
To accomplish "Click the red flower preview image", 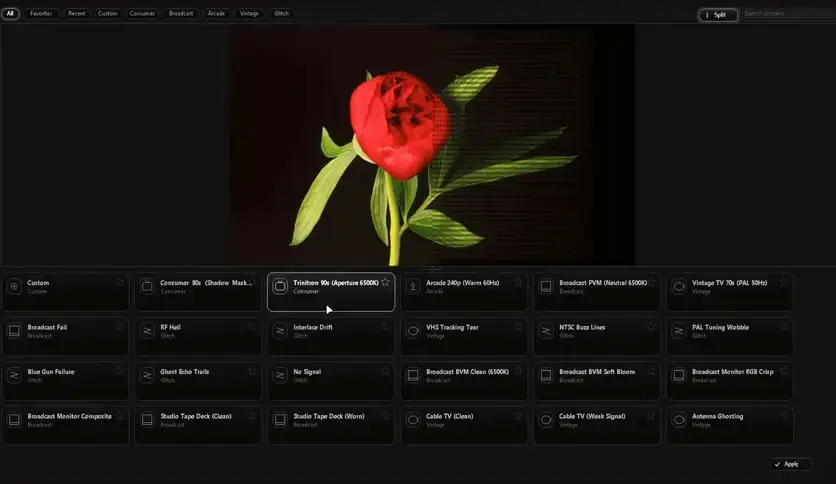I will click(x=432, y=145).
